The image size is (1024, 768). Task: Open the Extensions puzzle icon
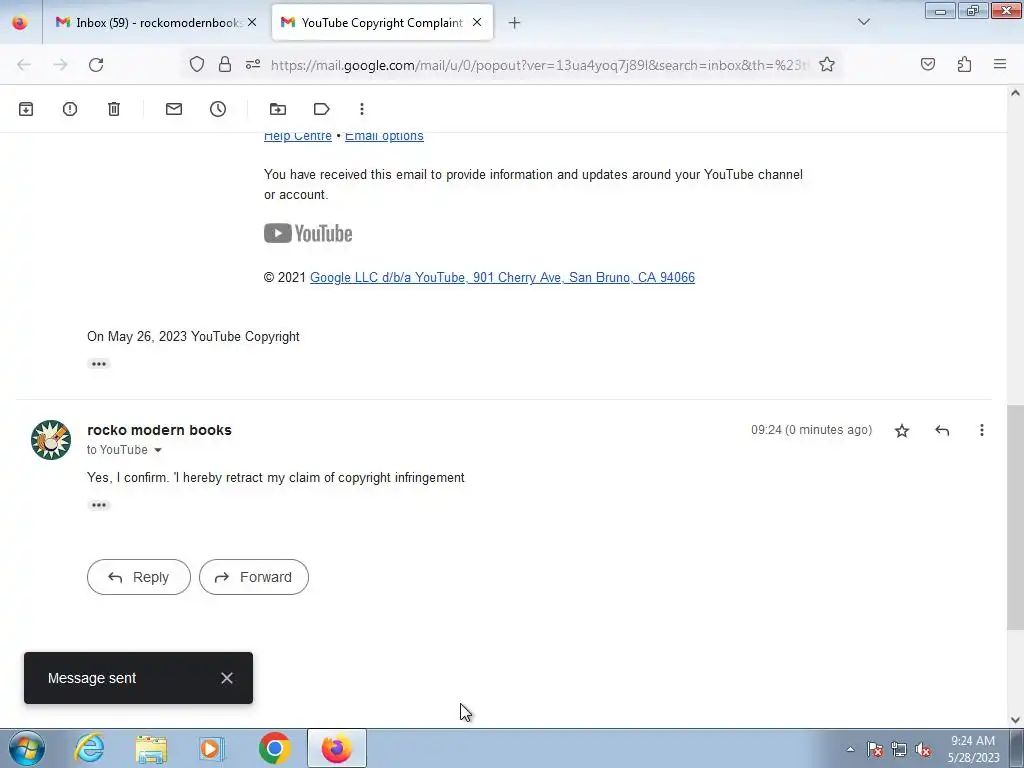coord(964,64)
